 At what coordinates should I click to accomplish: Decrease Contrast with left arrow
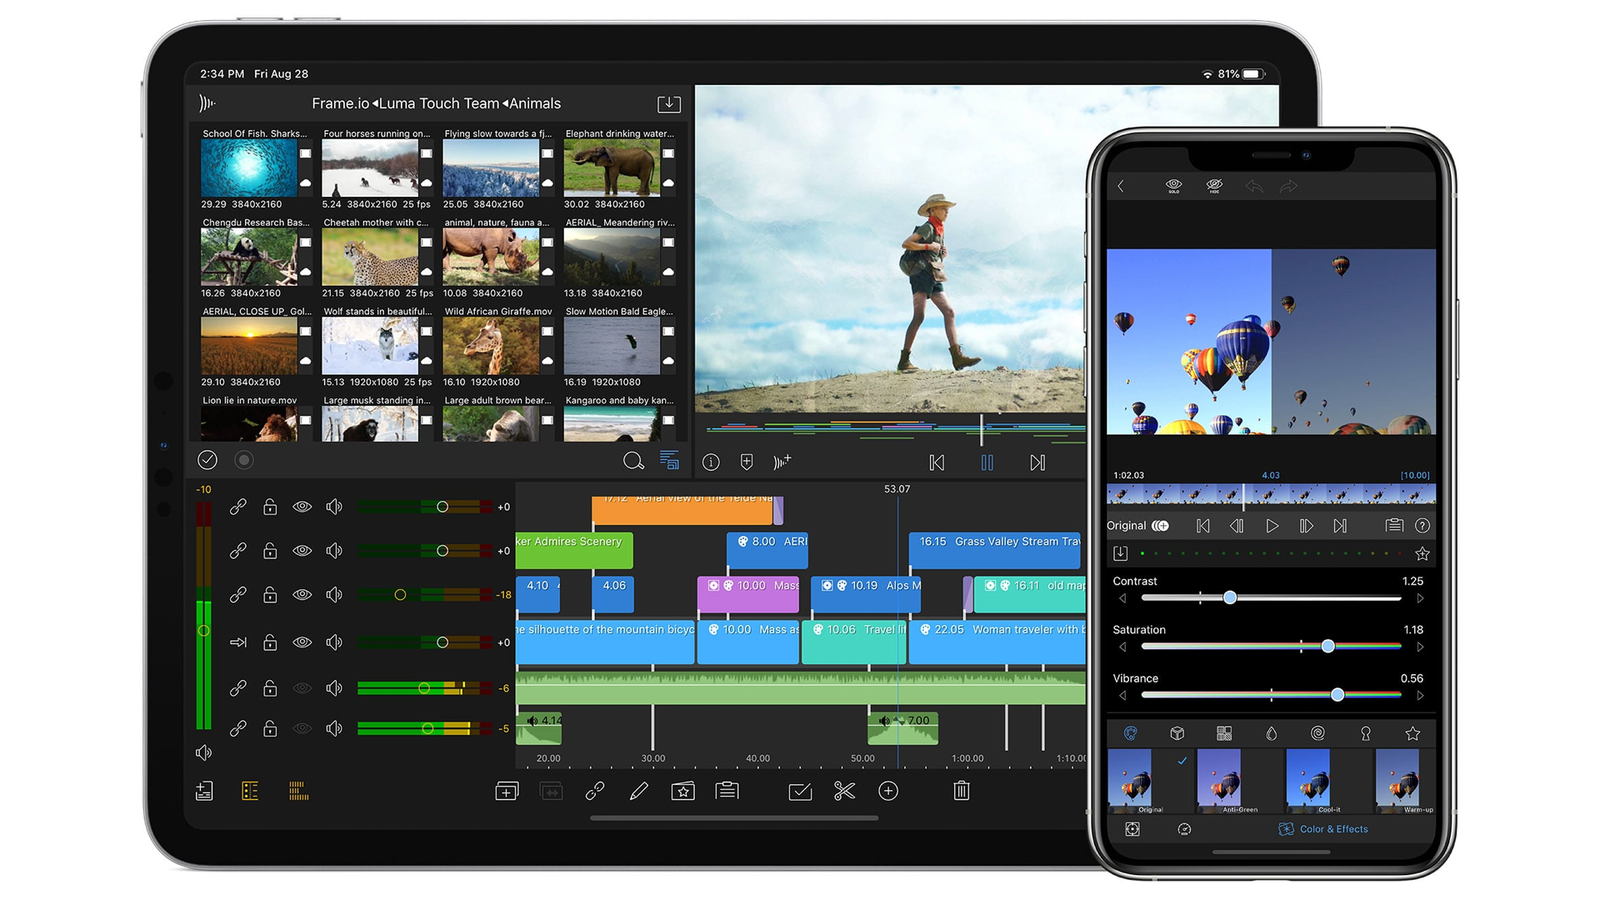point(1122,599)
